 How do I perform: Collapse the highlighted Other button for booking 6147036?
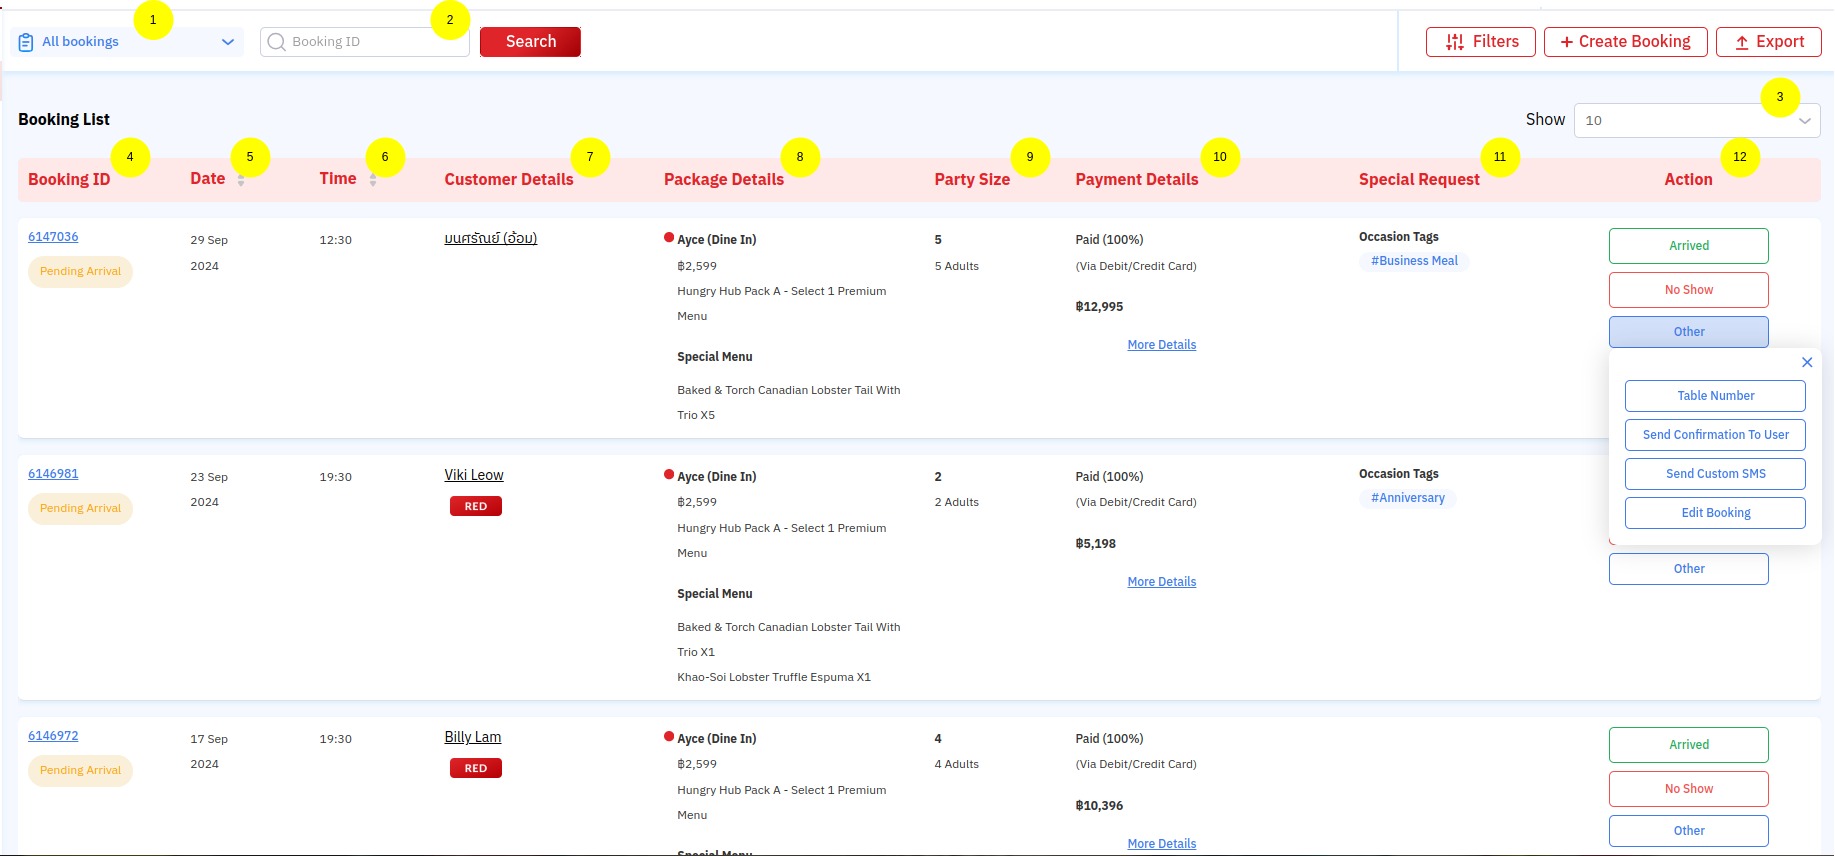pyautogui.click(x=1688, y=332)
